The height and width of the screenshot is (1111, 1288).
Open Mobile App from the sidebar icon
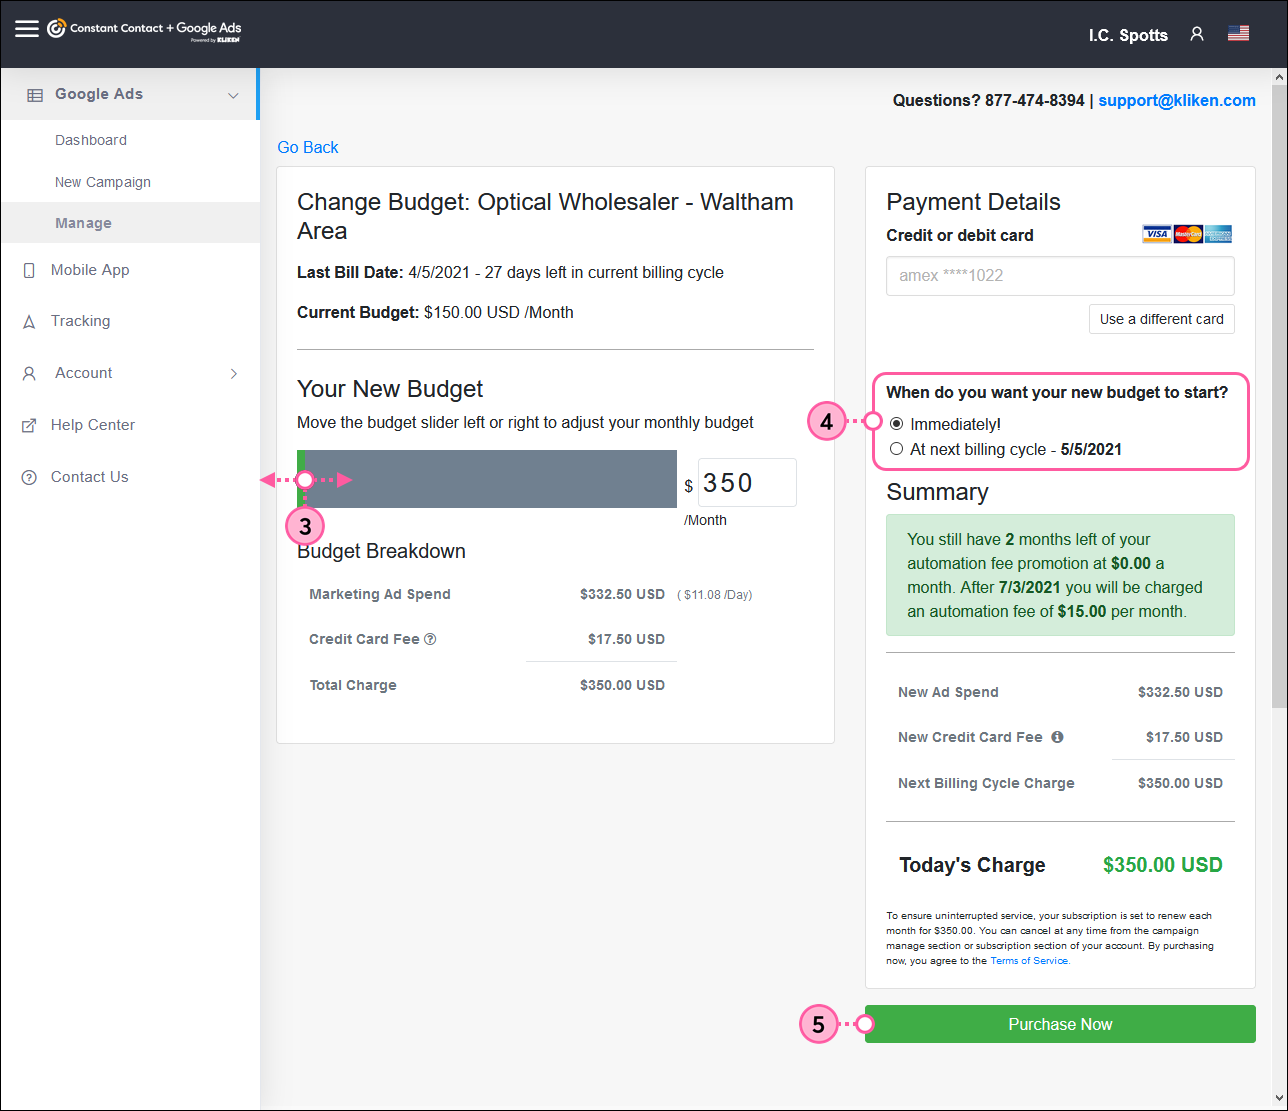[x=28, y=270]
